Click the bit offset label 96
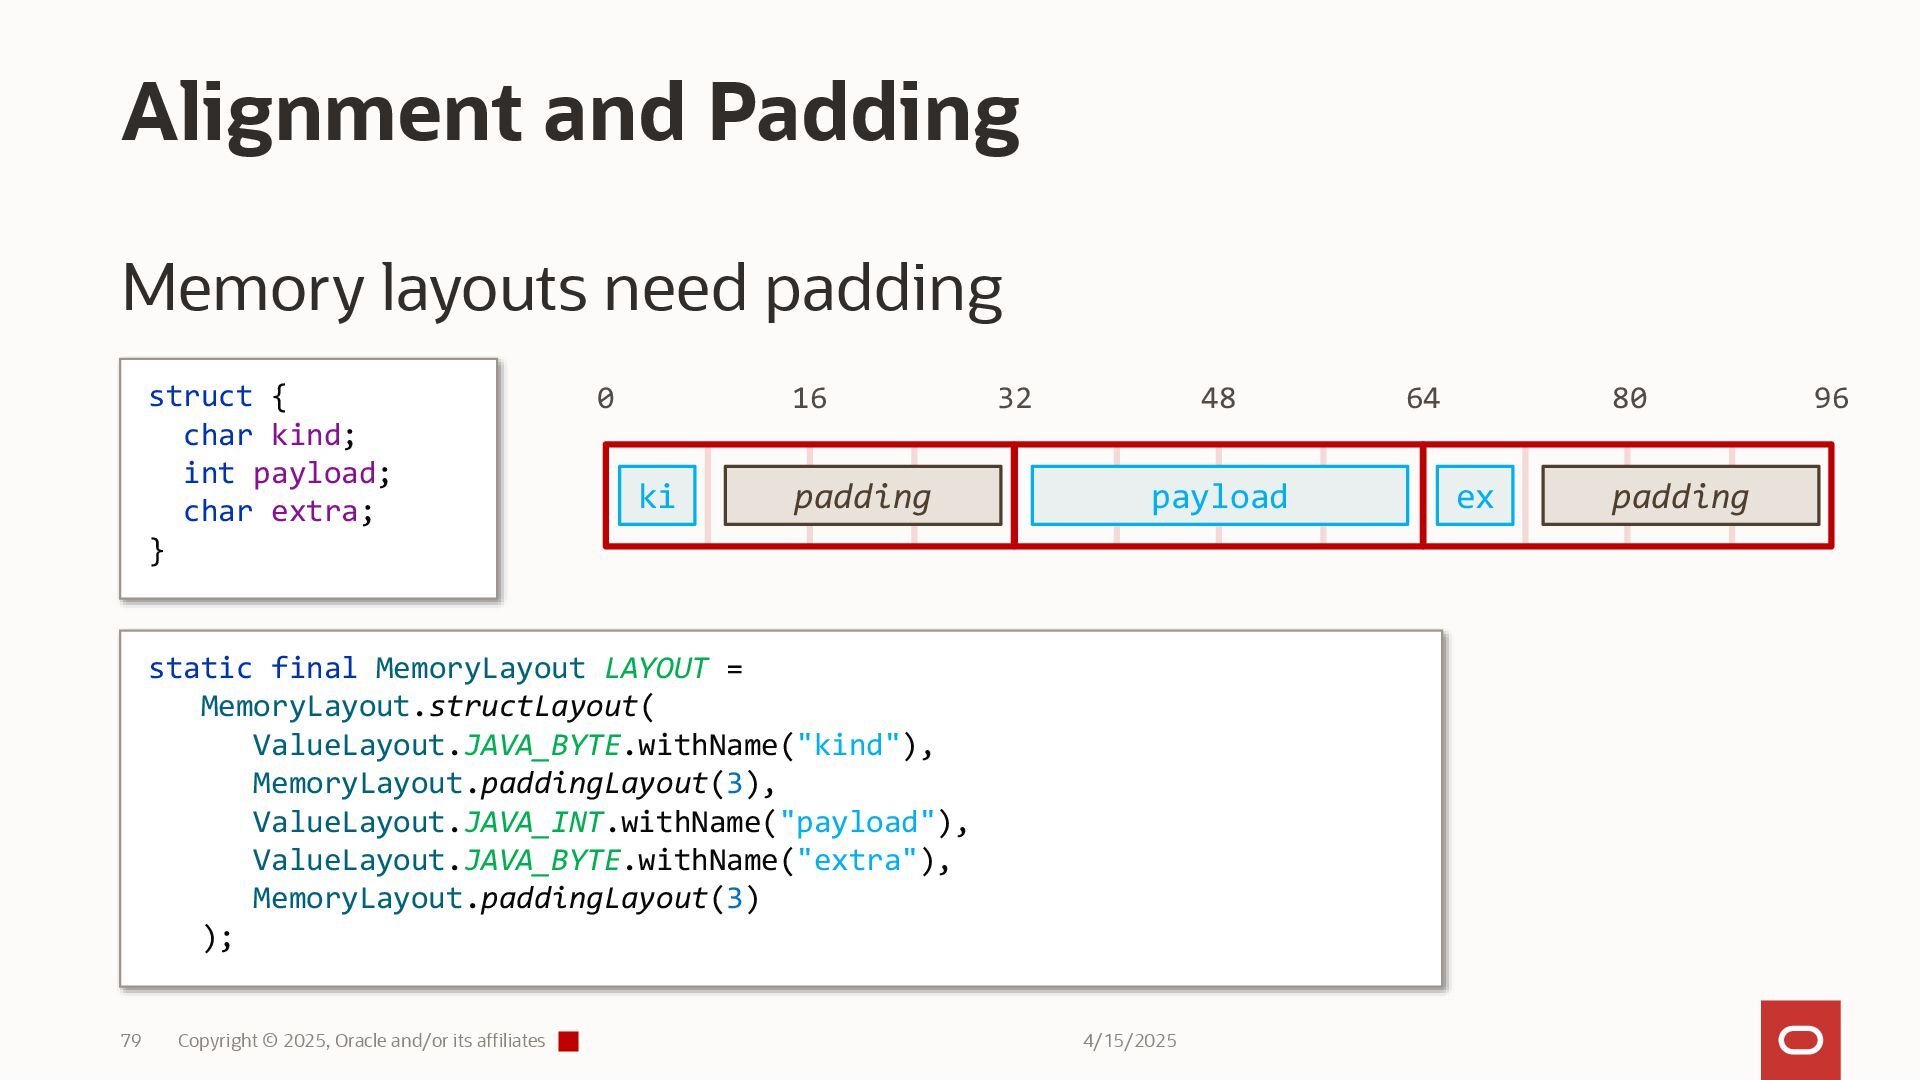 click(1830, 399)
